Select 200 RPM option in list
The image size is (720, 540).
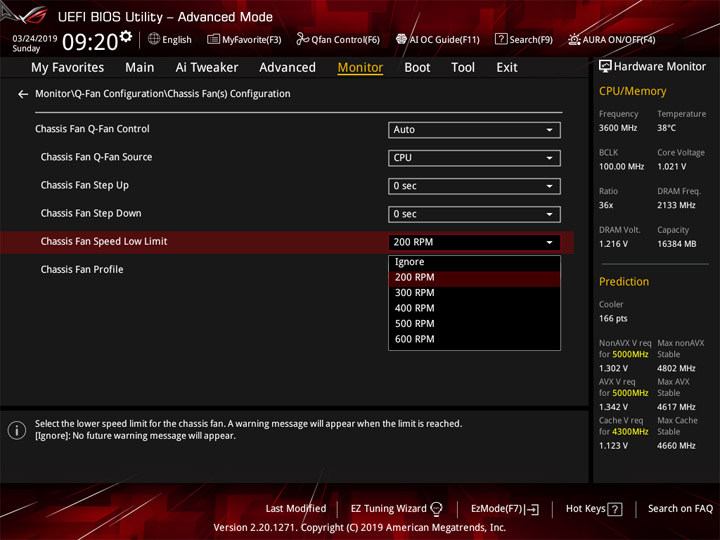pos(474,278)
